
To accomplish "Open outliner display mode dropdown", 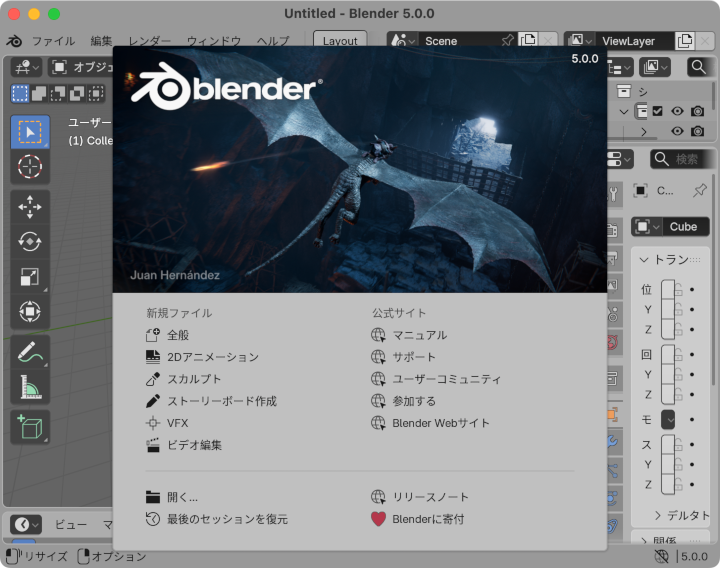I will point(620,67).
